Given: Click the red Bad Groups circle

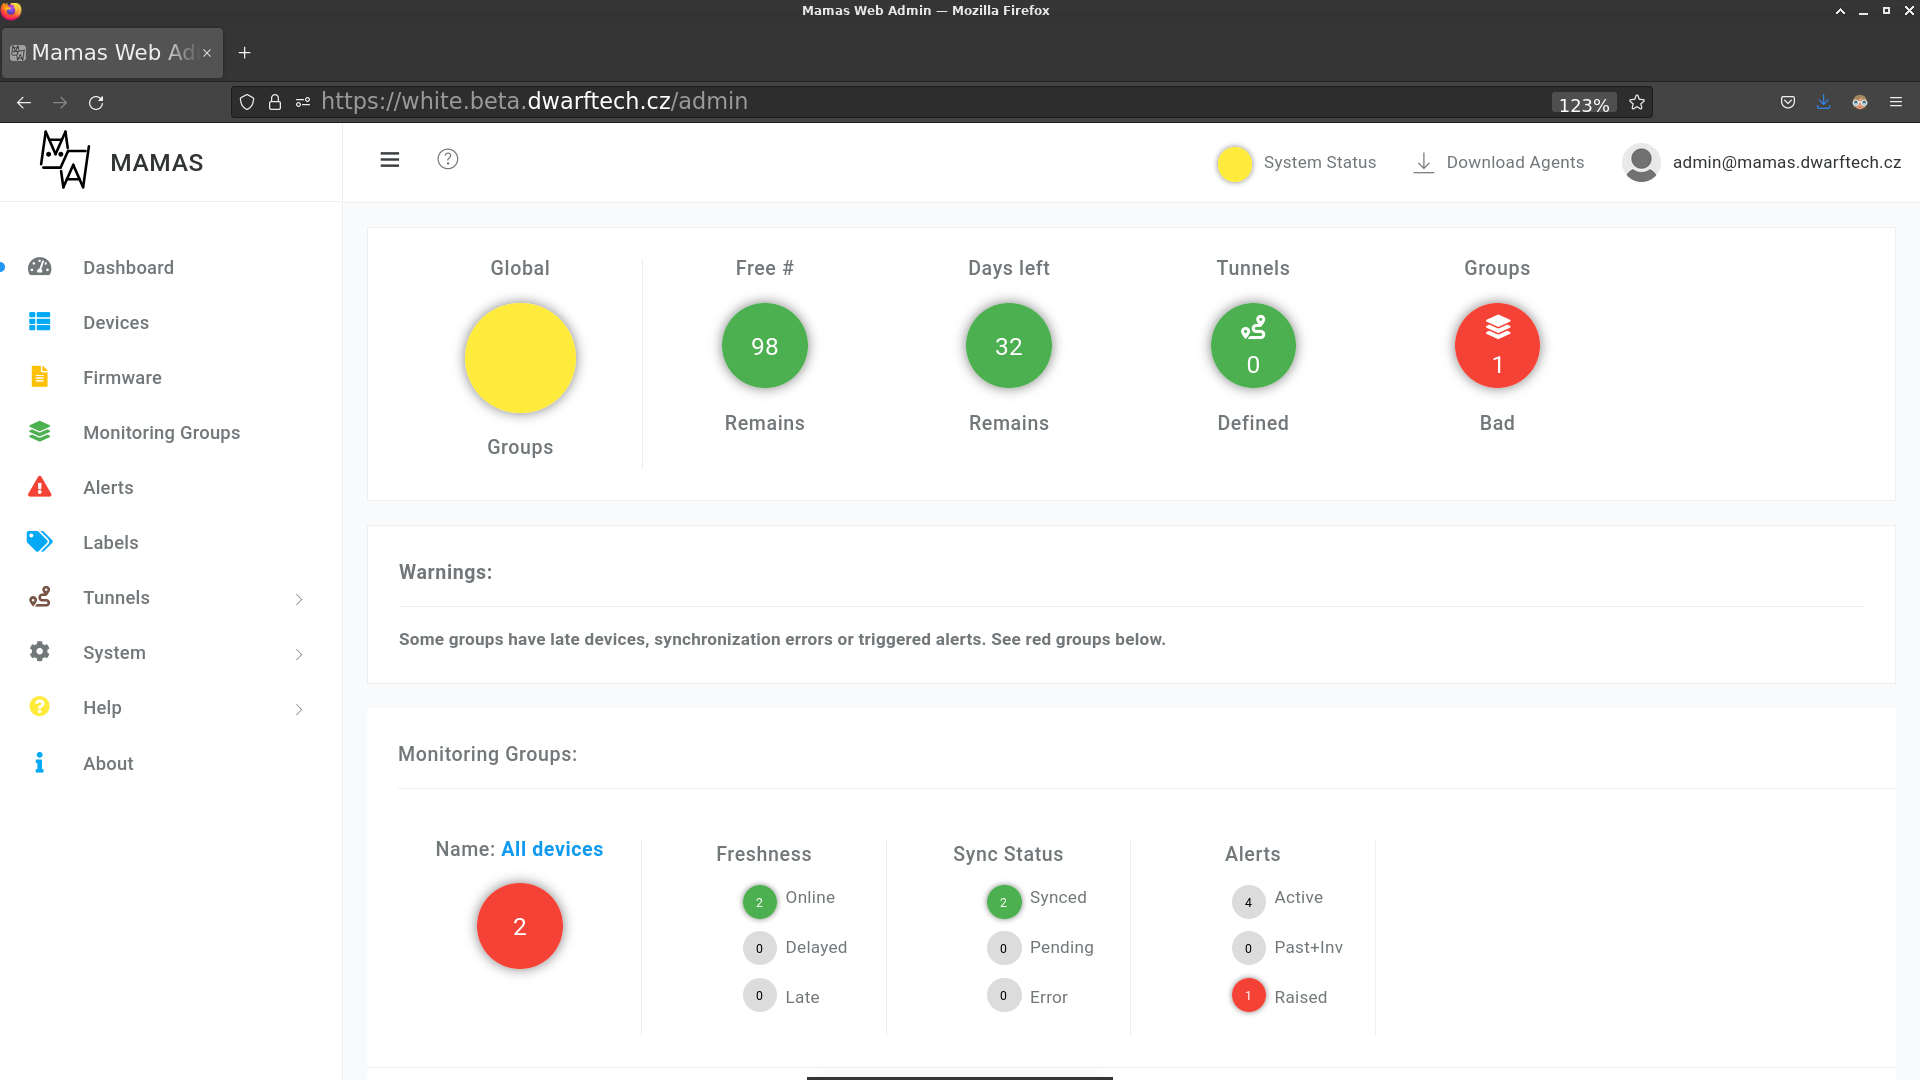Looking at the screenshot, I should [1497, 346].
